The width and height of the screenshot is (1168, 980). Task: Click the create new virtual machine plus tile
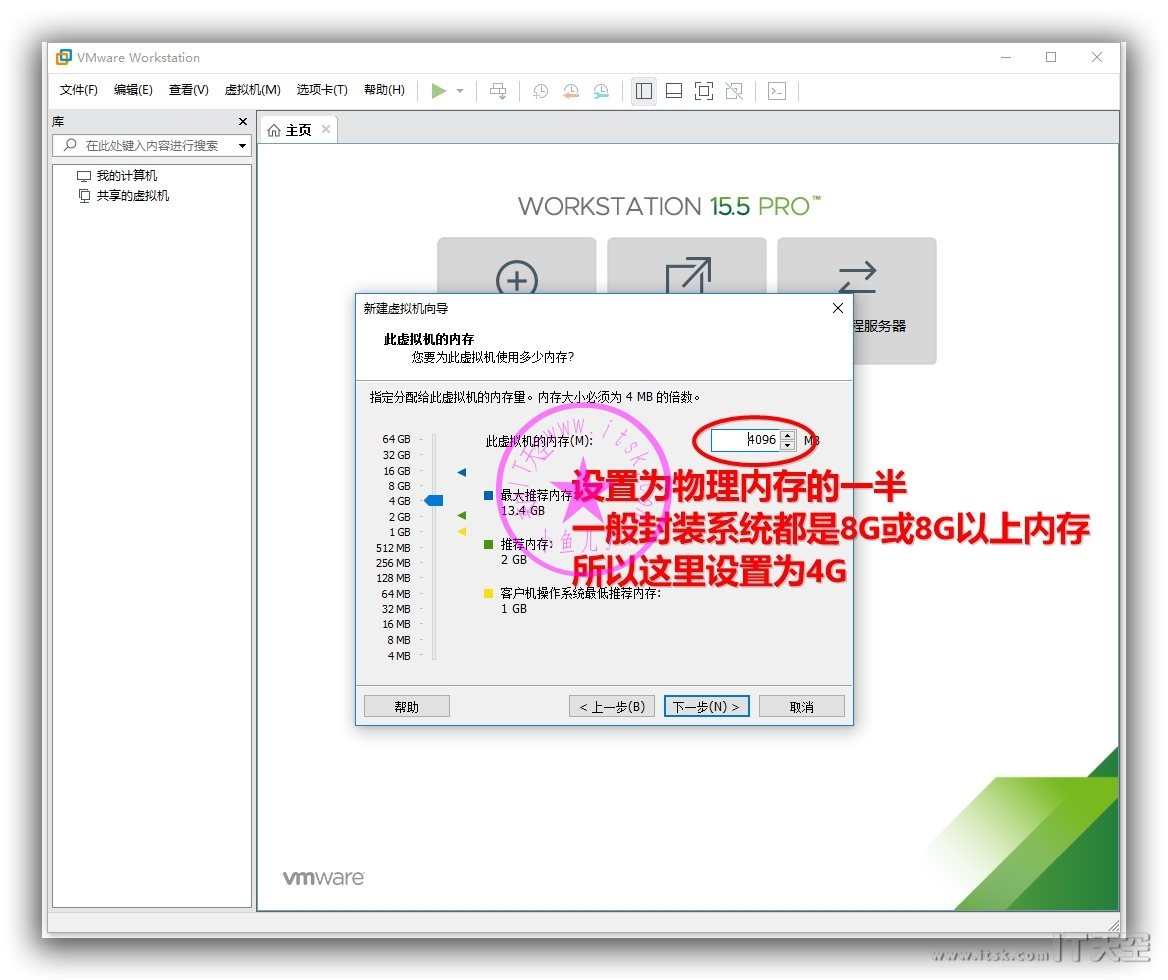pyautogui.click(x=516, y=268)
